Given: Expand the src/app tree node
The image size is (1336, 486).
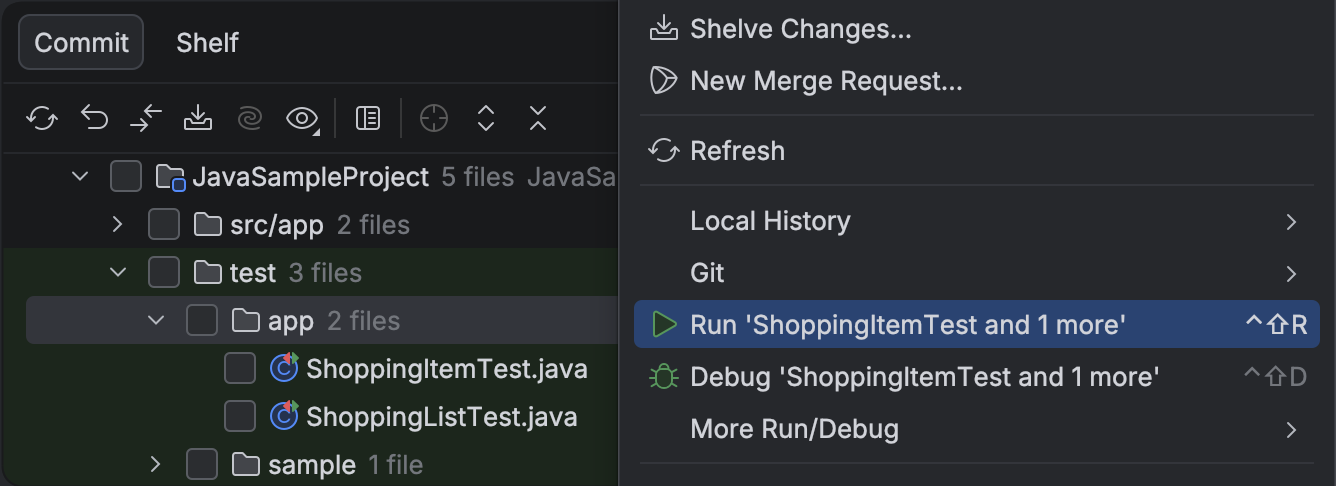Looking at the screenshot, I should 118,225.
